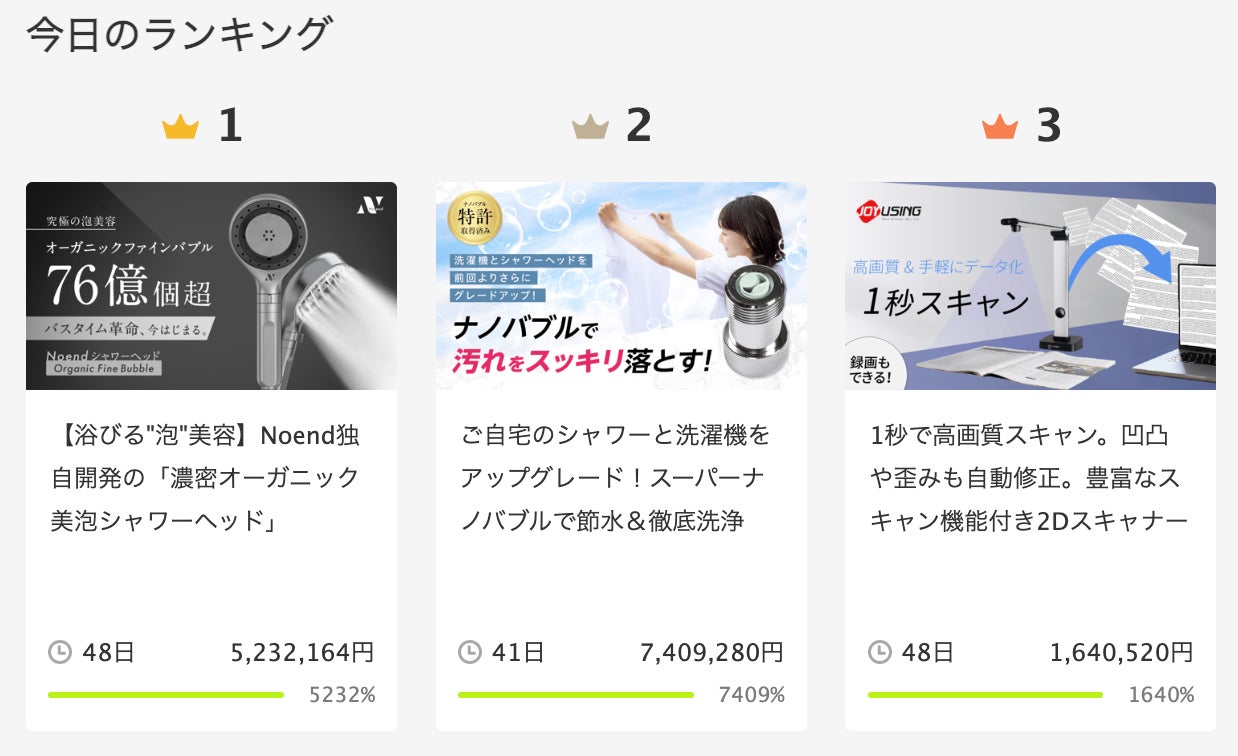Screen dimensions: 1238x756
Task: Click the clock icon beside 41日
Action: point(470,653)
